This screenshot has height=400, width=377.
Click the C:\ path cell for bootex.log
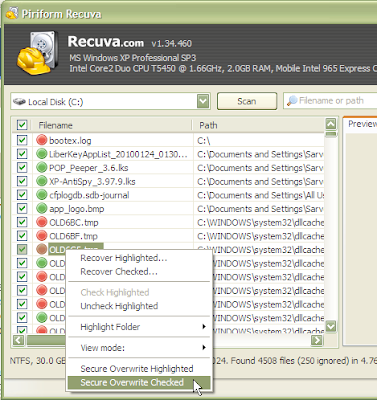(x=204, y=140)
